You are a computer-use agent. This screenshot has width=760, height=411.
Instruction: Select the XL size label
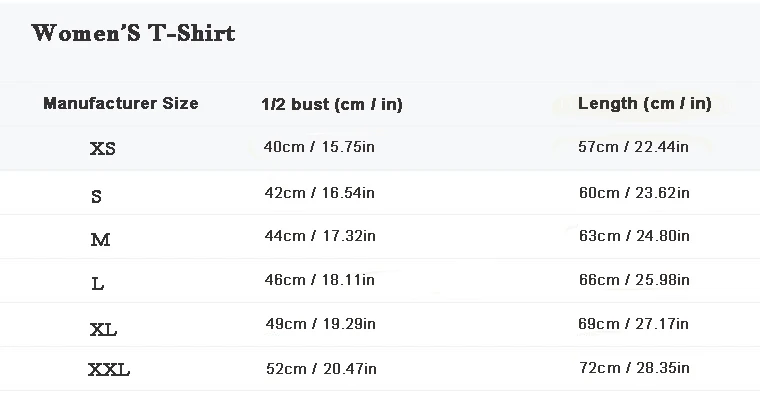point(102,328)
